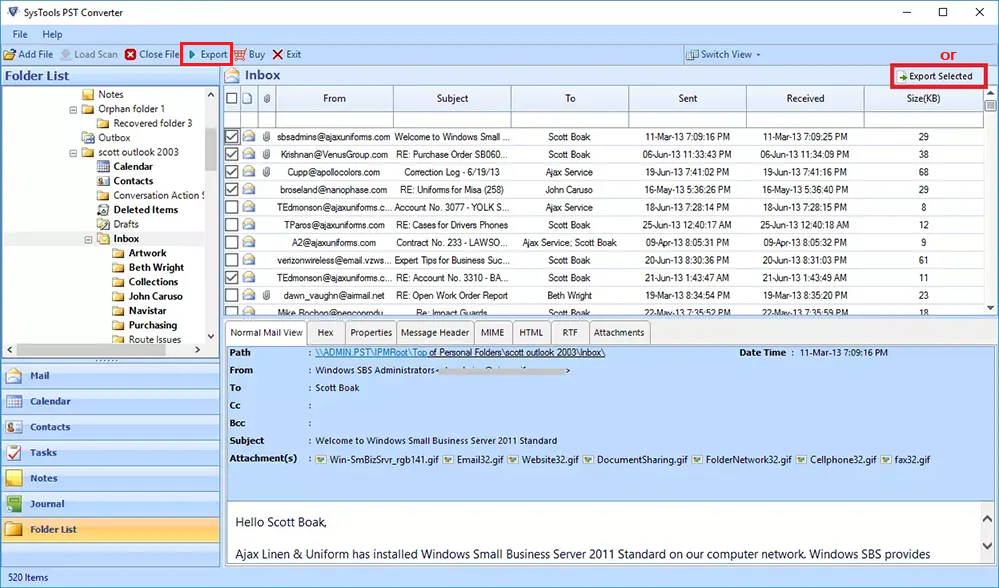Collapse the scott outlook 2003 tree node
This screenshot has width=999, height=588.
[73, 153]
